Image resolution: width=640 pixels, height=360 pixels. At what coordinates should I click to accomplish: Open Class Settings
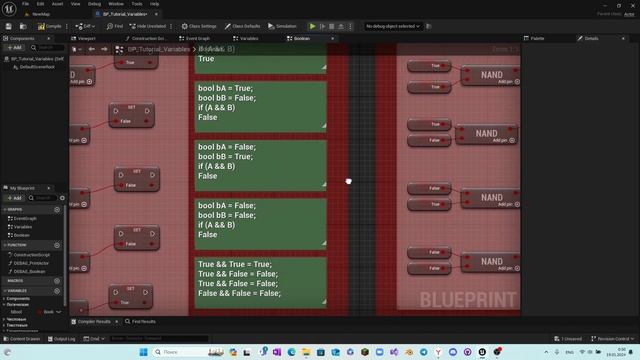199,26
